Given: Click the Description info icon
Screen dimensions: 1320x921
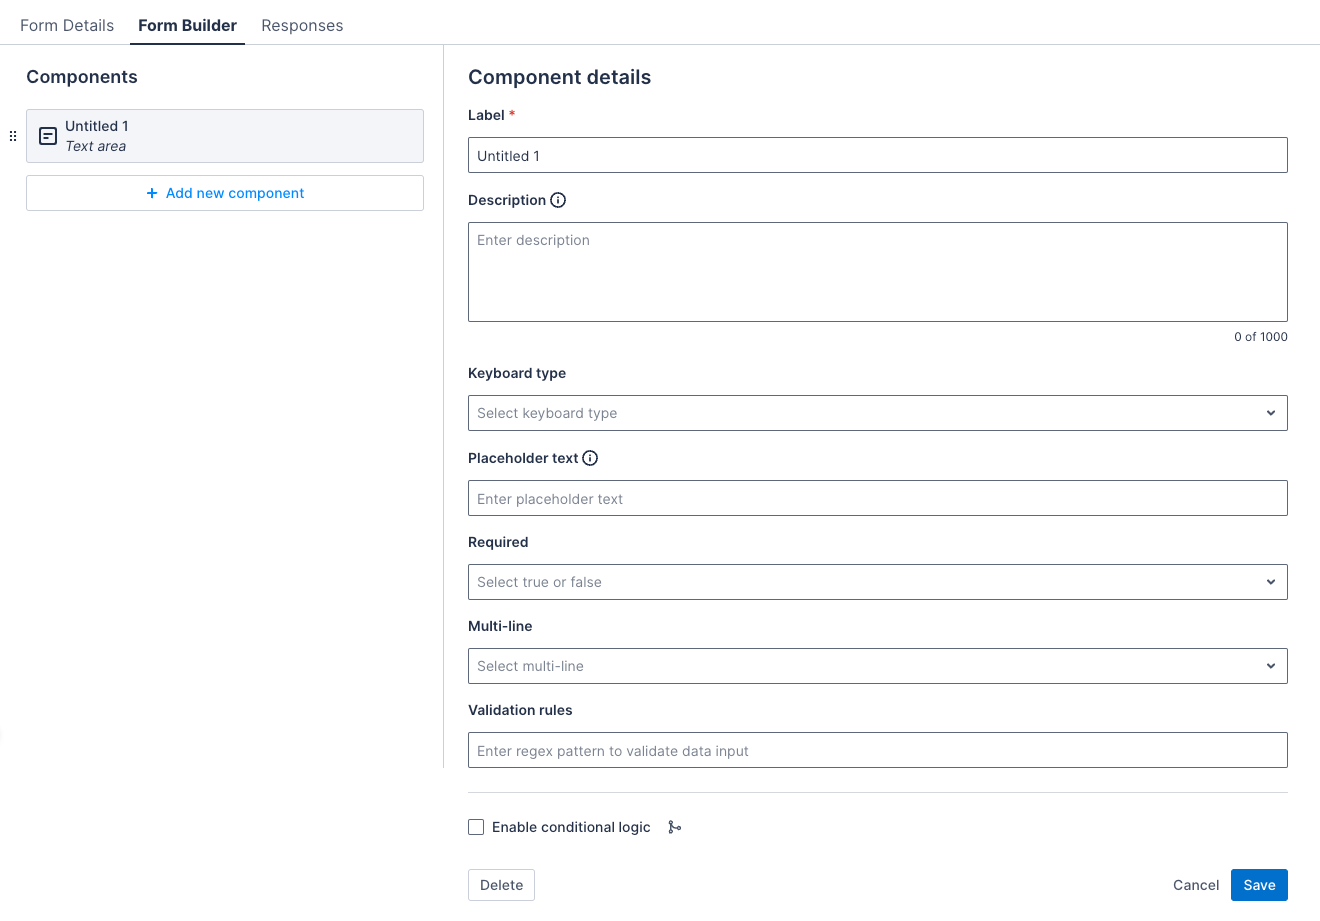Looking at the screenshot, I should pos(558,200).
